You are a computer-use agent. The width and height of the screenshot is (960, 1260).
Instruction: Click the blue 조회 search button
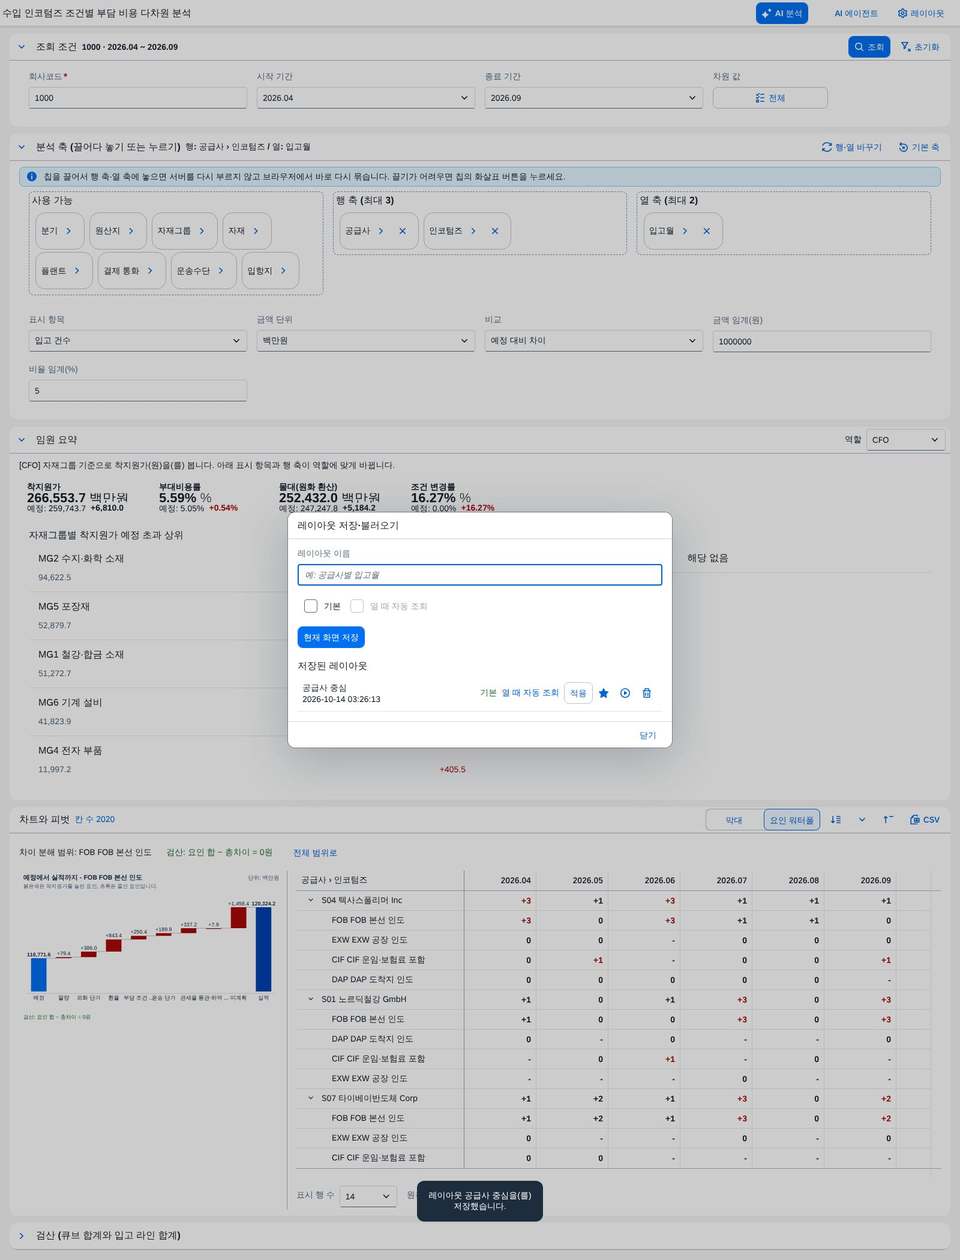(869, 47)
